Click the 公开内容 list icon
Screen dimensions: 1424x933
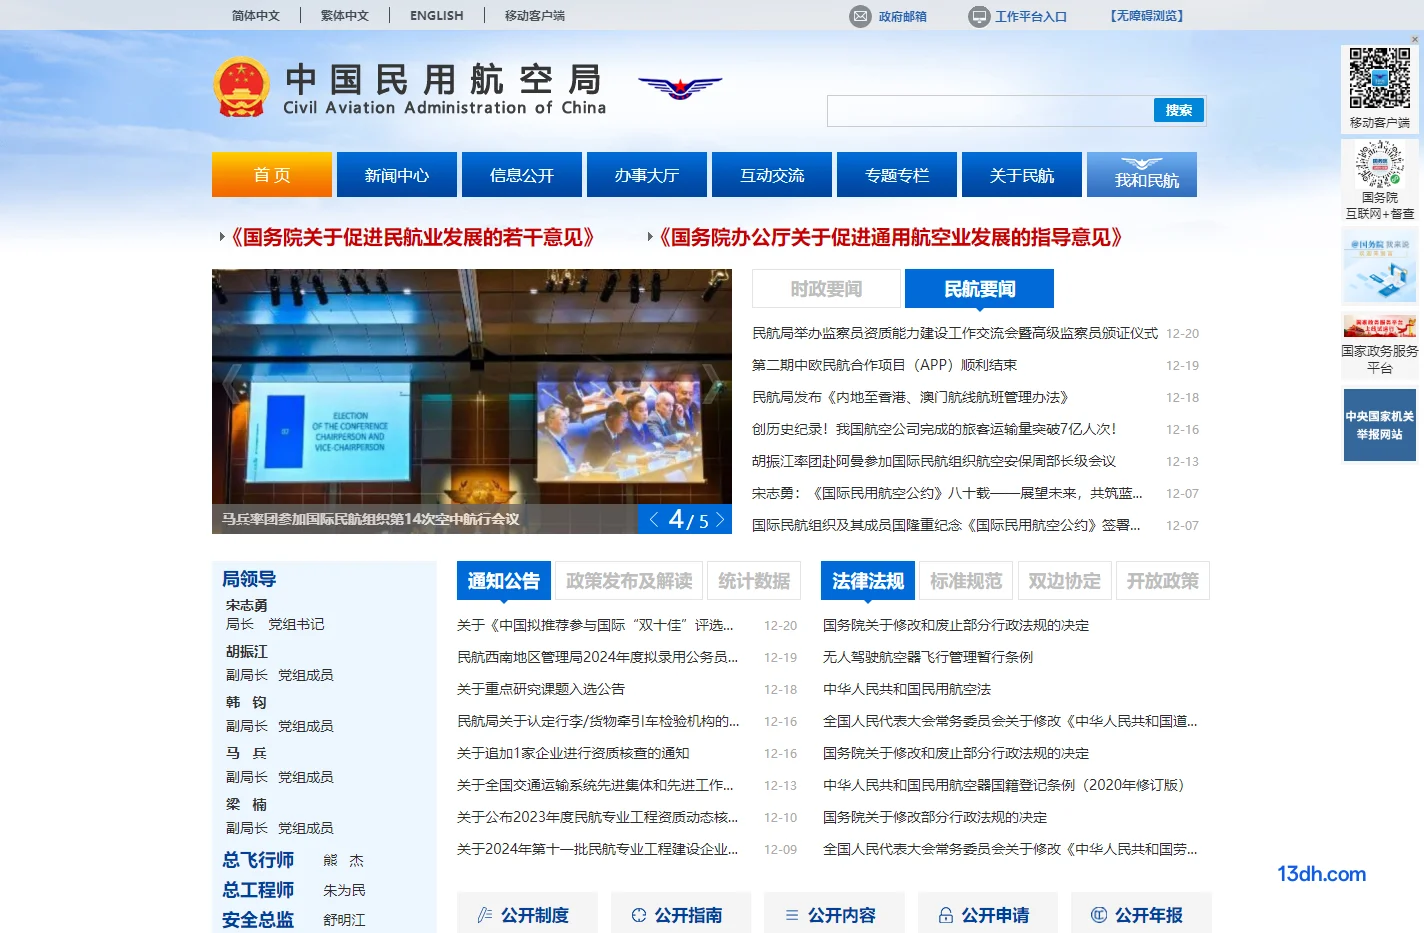pos(792,915)
